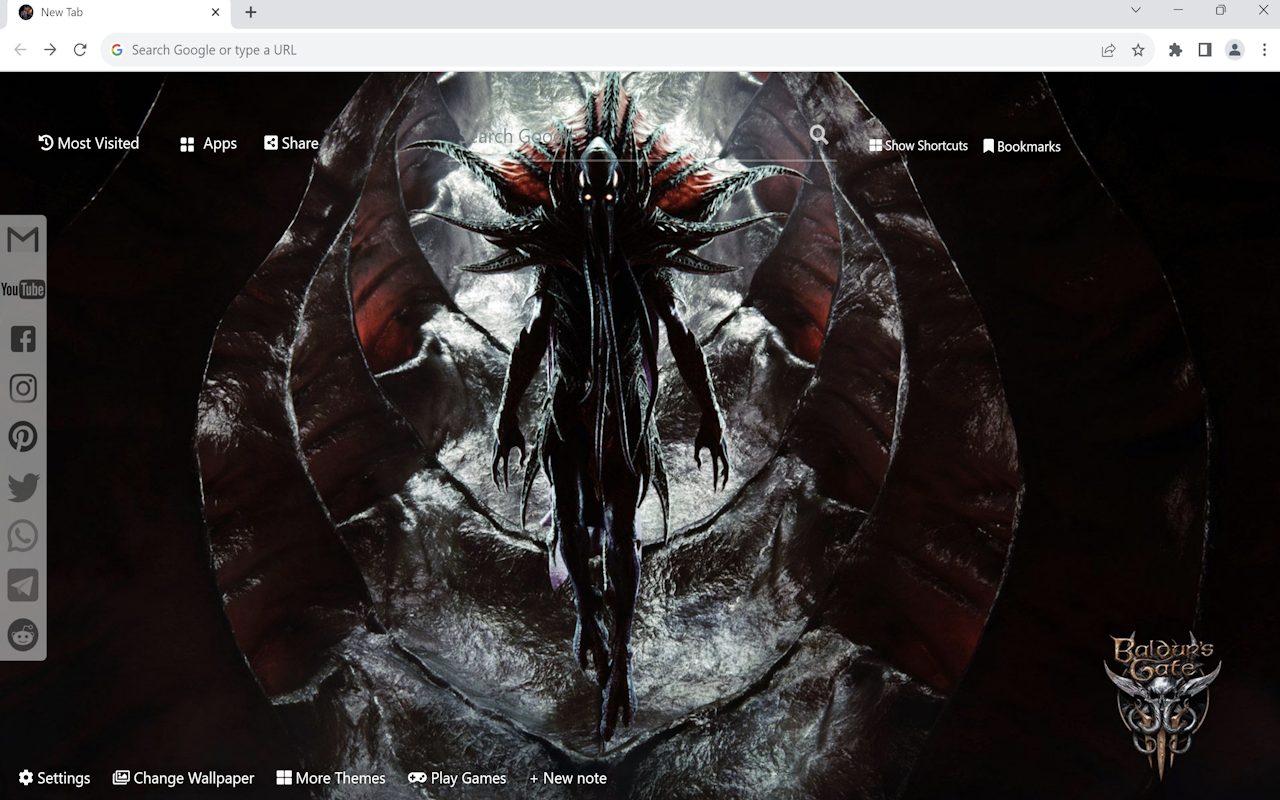Image resolution: width=1280 pixels, height=800 pixels.
Task: Toggle Show Shortcuts
Action: tap(918, 145)
